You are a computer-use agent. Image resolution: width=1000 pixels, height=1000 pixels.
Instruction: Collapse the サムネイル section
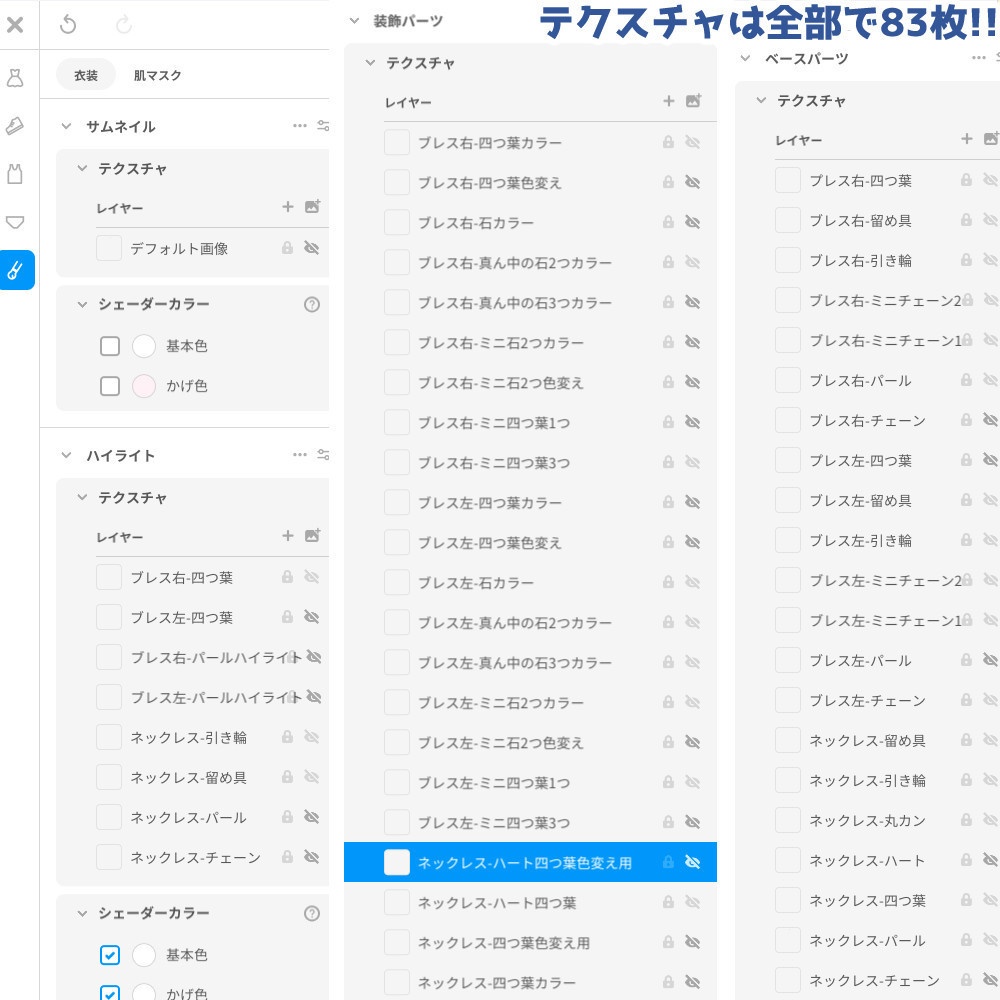tap(65, 126)
